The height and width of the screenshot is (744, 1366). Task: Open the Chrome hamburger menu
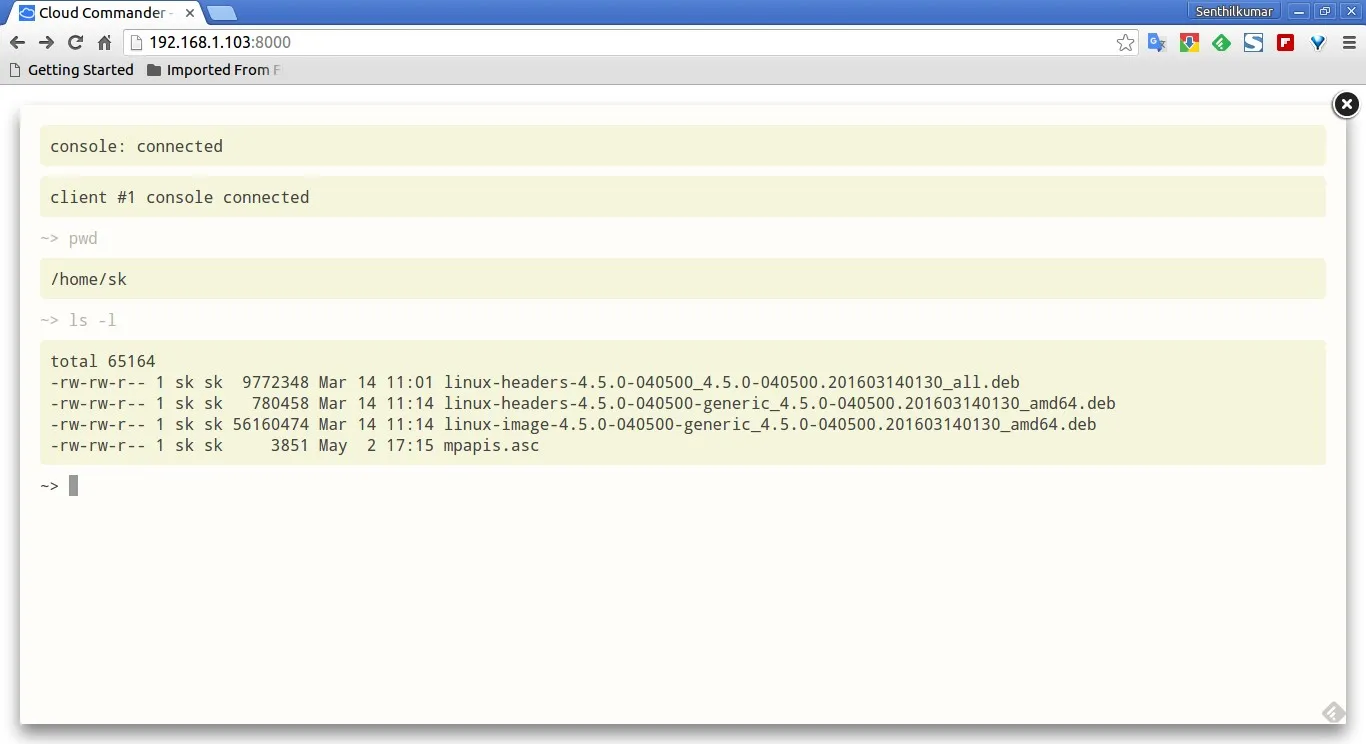pos(1349,43)
